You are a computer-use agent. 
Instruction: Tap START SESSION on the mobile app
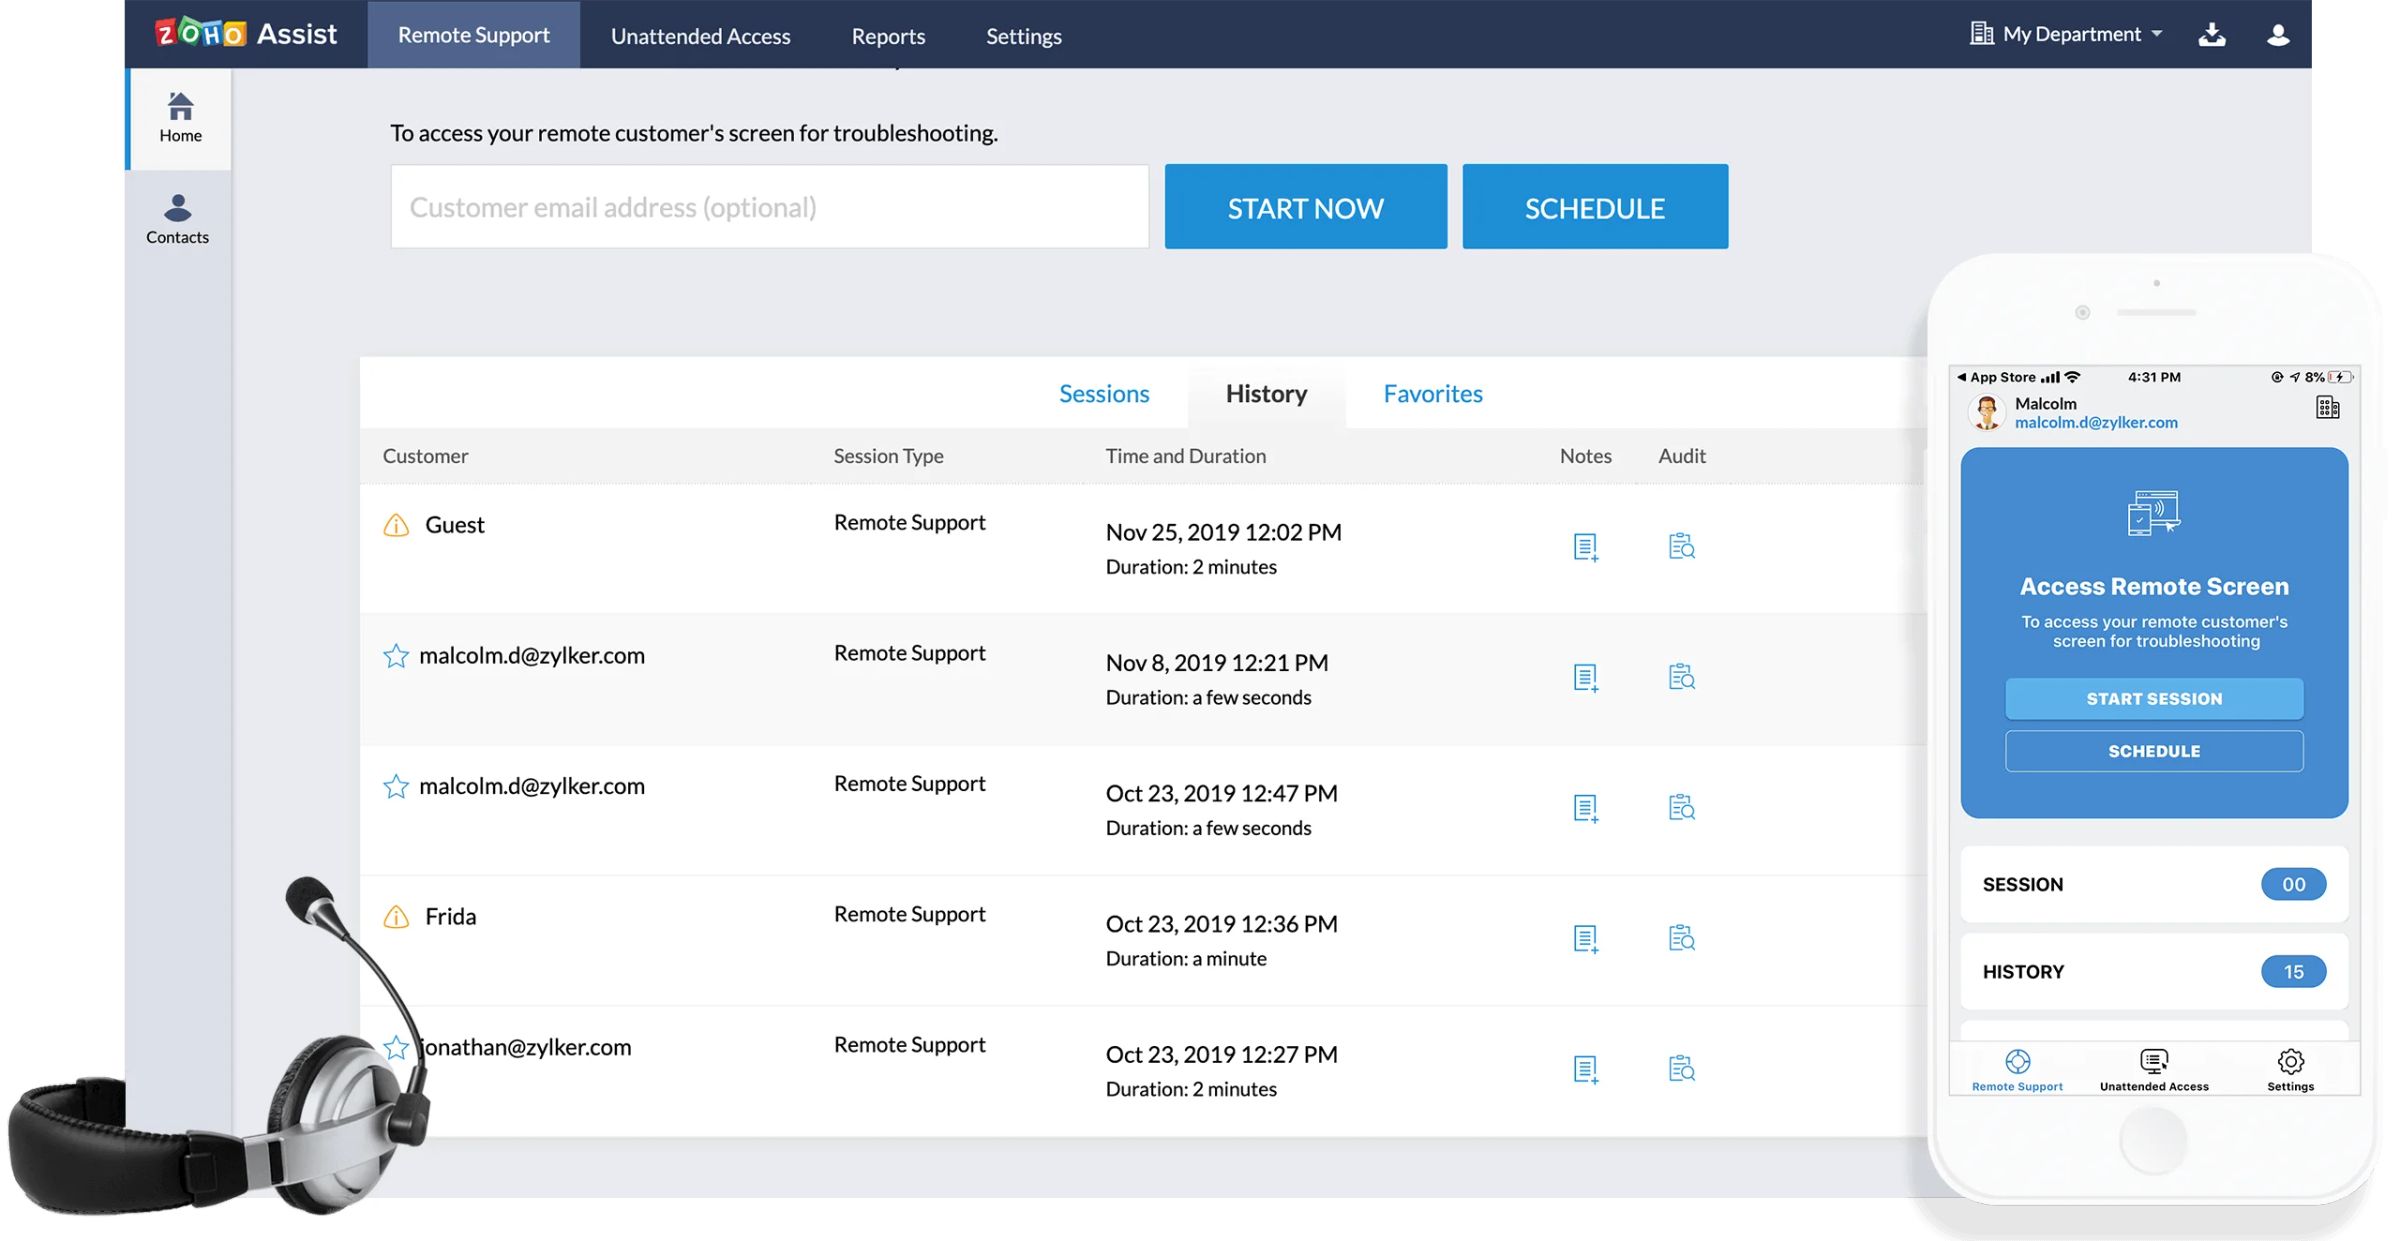click(x=2153, y=698)
